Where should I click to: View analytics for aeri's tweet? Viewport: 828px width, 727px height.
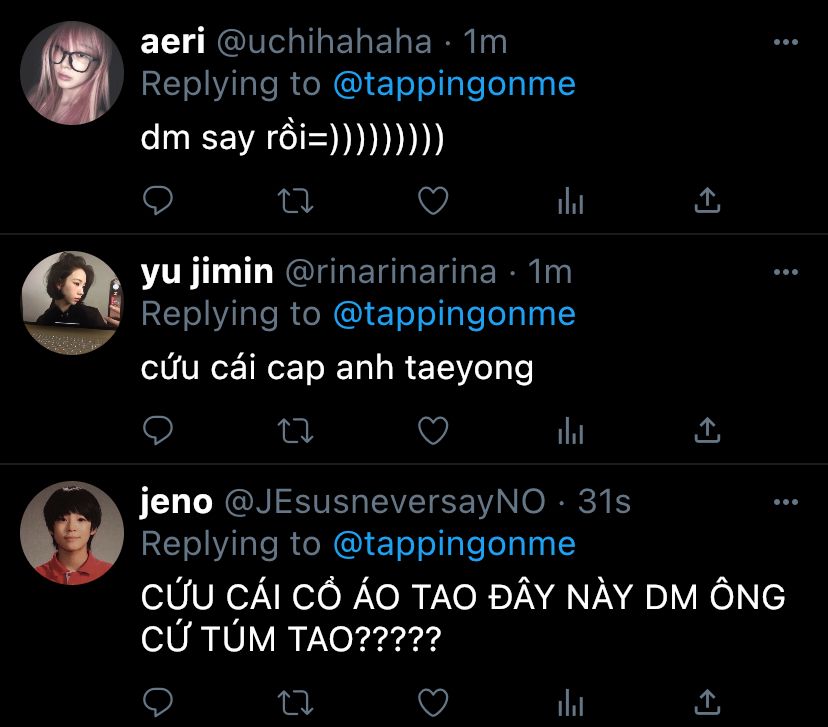click(x=570, y=201)
